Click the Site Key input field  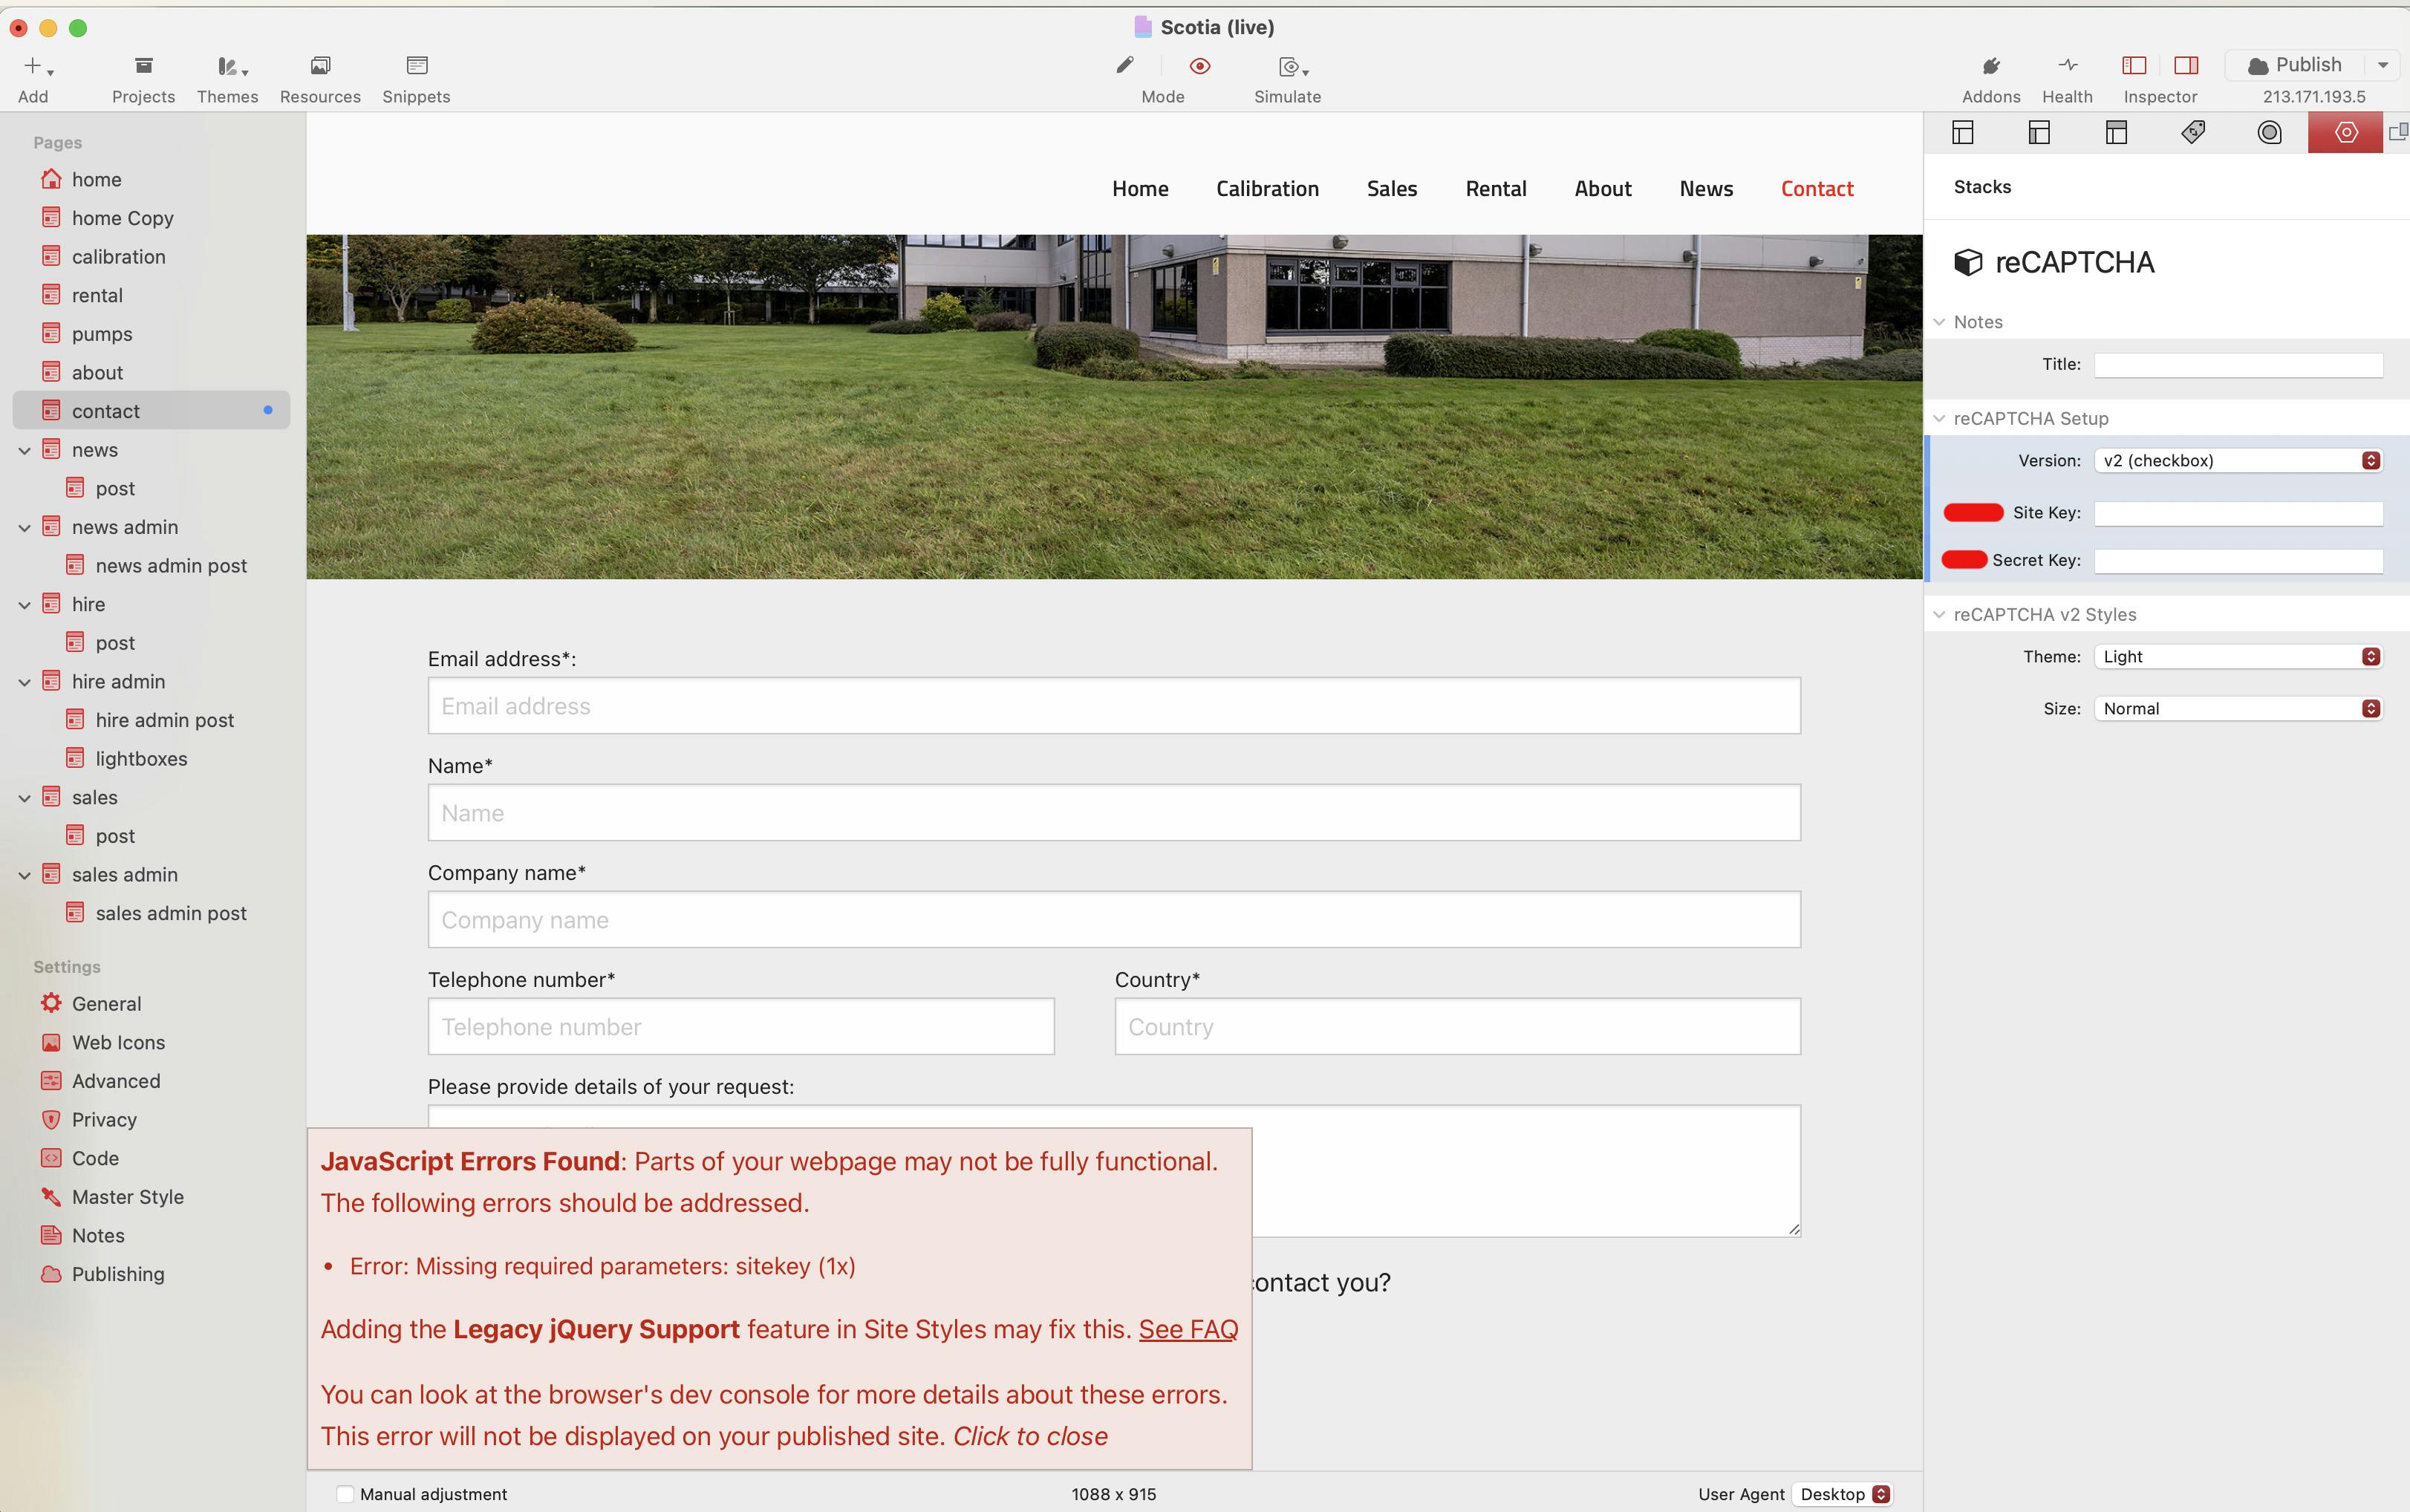(2238, 514)
